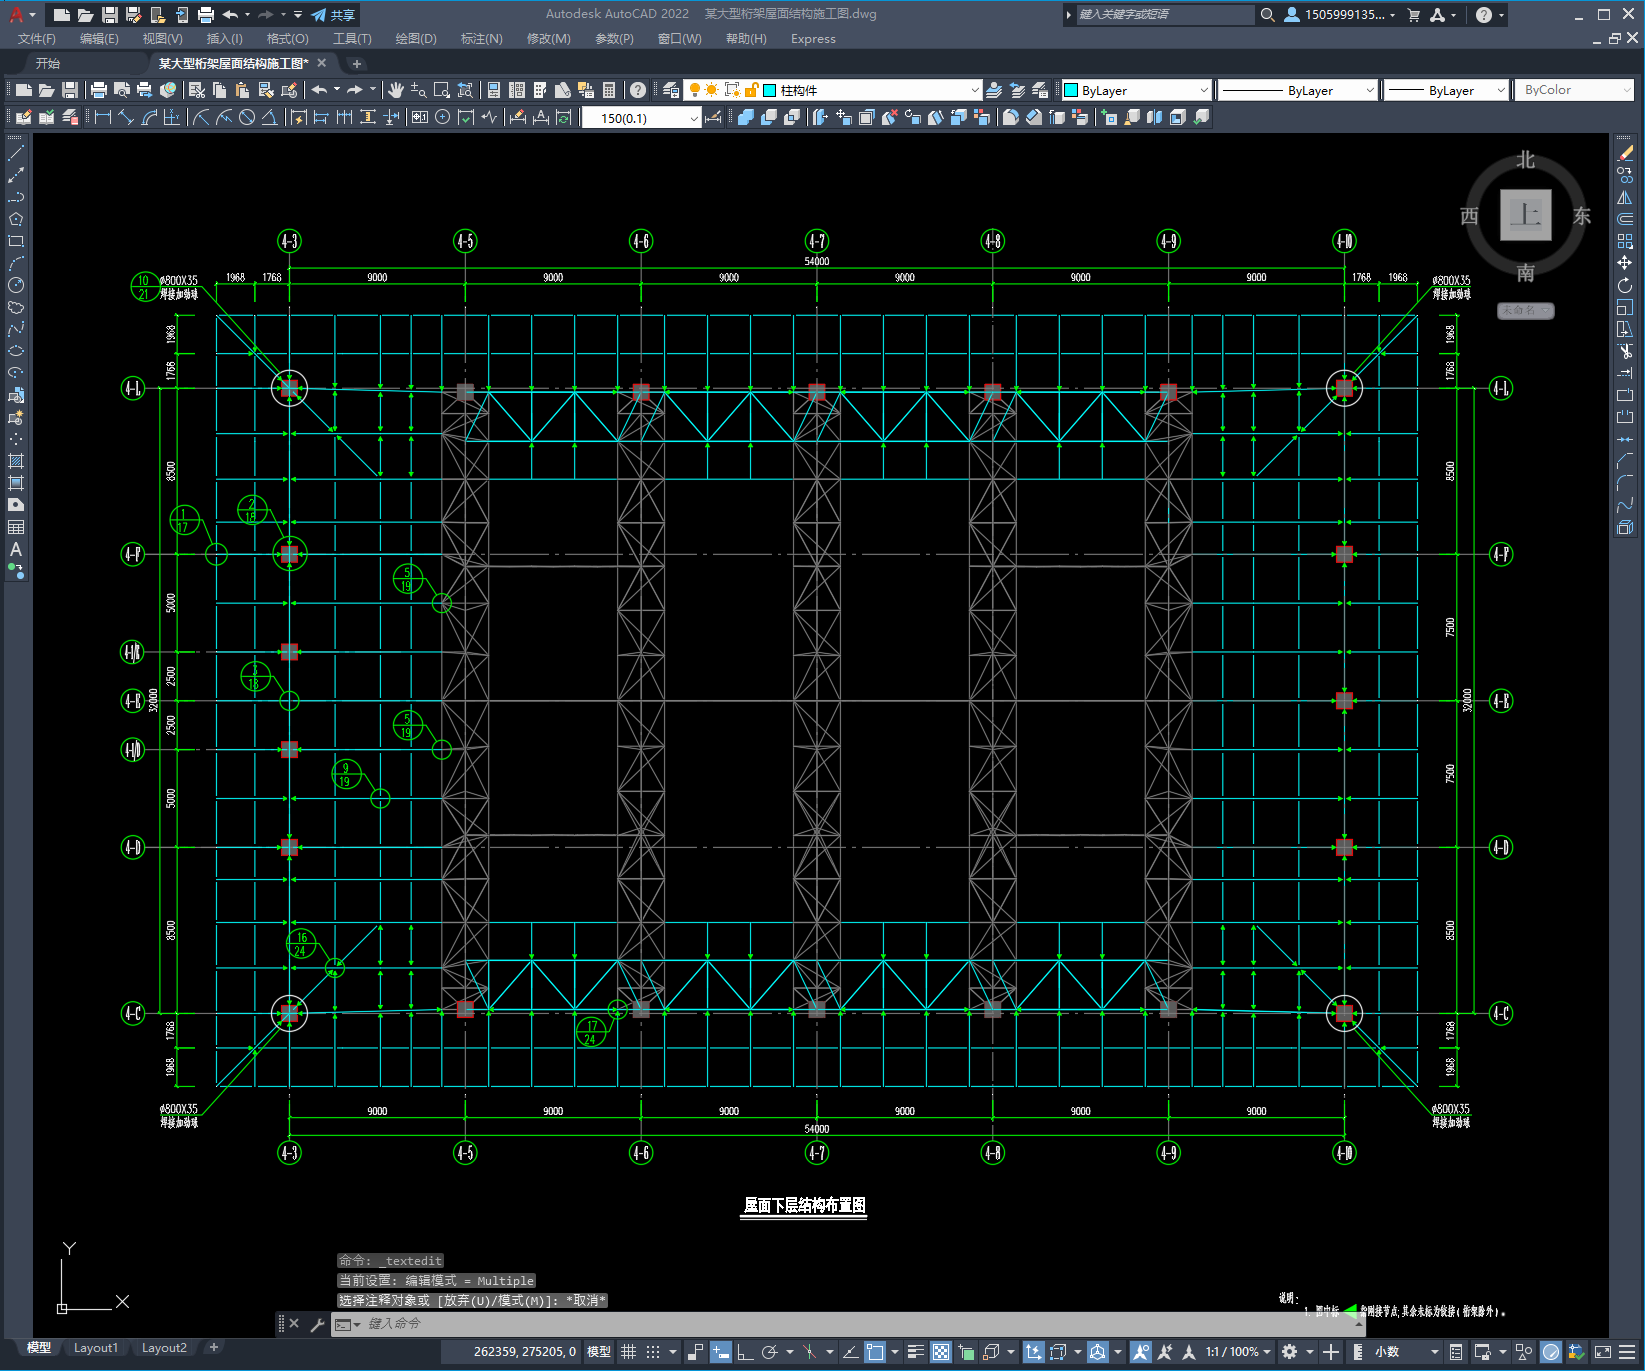Open the ByColor plot style dropdown
The height and width of the screenshot is (1371, 1645).
pyautogui.click(x=1574, y=90)
